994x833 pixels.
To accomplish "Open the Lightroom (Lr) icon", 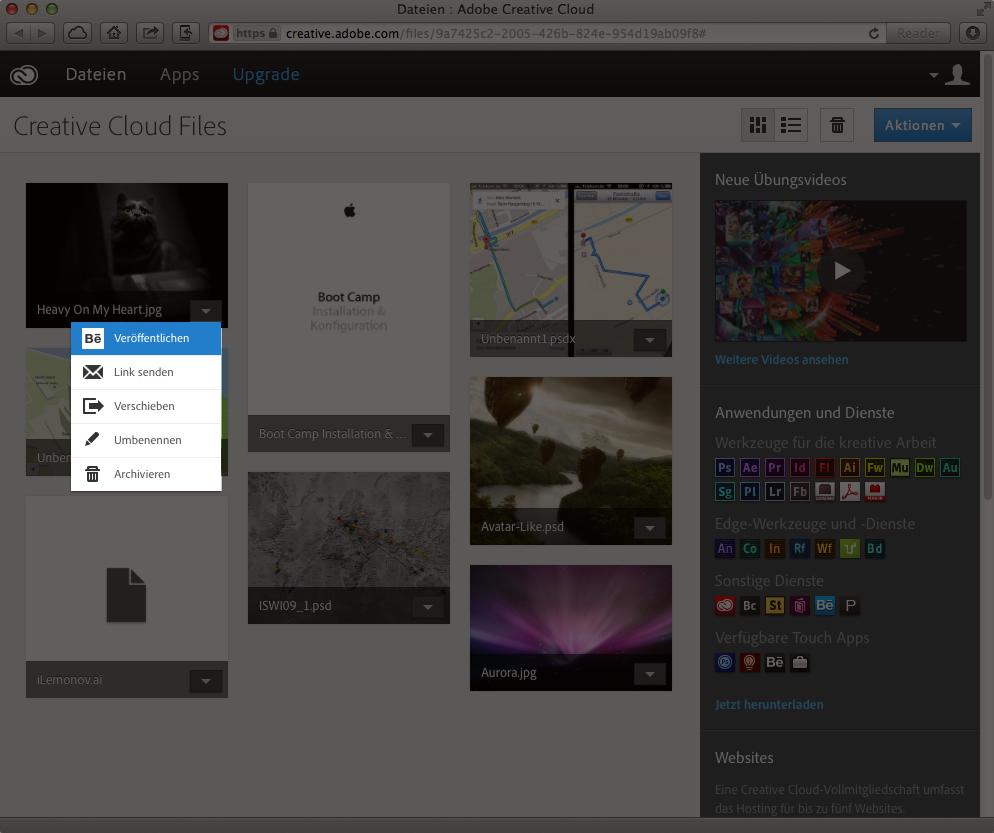I will 775,491.
